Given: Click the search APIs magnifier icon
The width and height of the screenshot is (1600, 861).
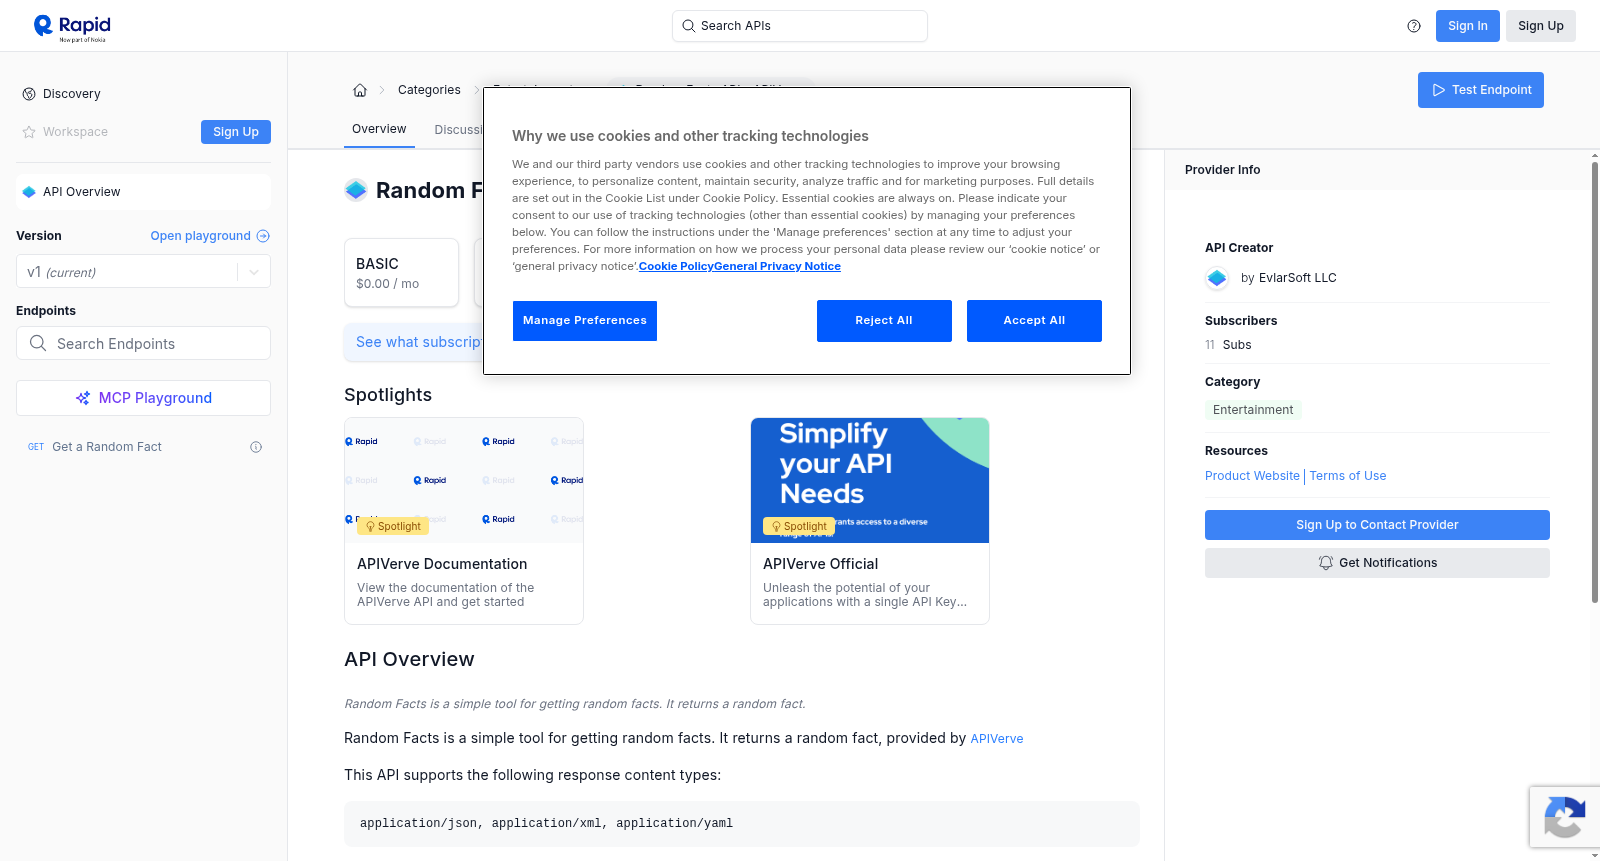Looking at the screenshot, I should 689,26.
